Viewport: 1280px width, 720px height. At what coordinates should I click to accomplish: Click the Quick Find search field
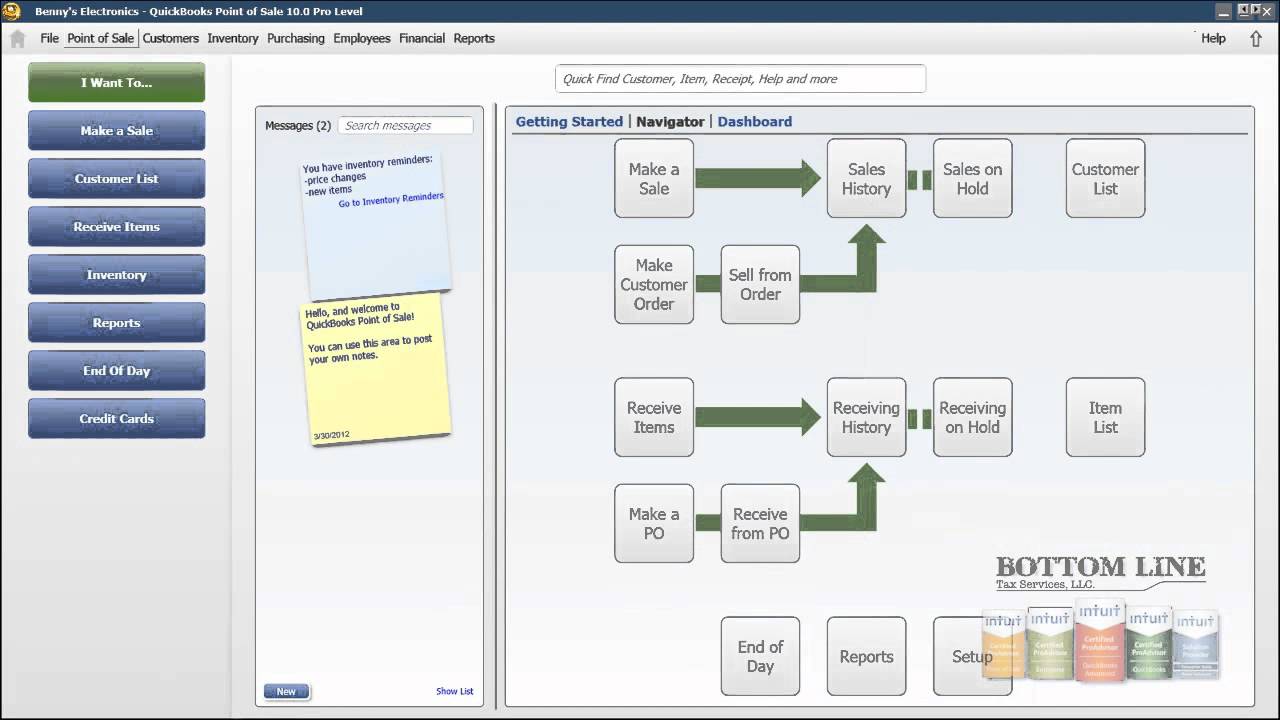[740, 79]
